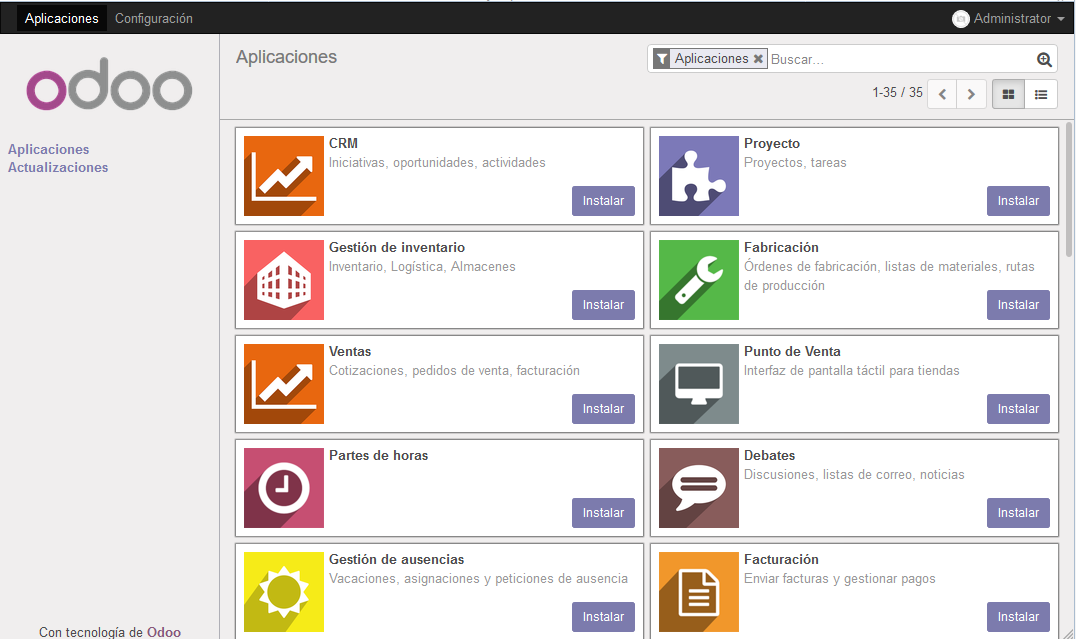Click 'Discusiones, listas de correo, noticias'
This screenshot has height=639, width=1076.
point(854,475)
